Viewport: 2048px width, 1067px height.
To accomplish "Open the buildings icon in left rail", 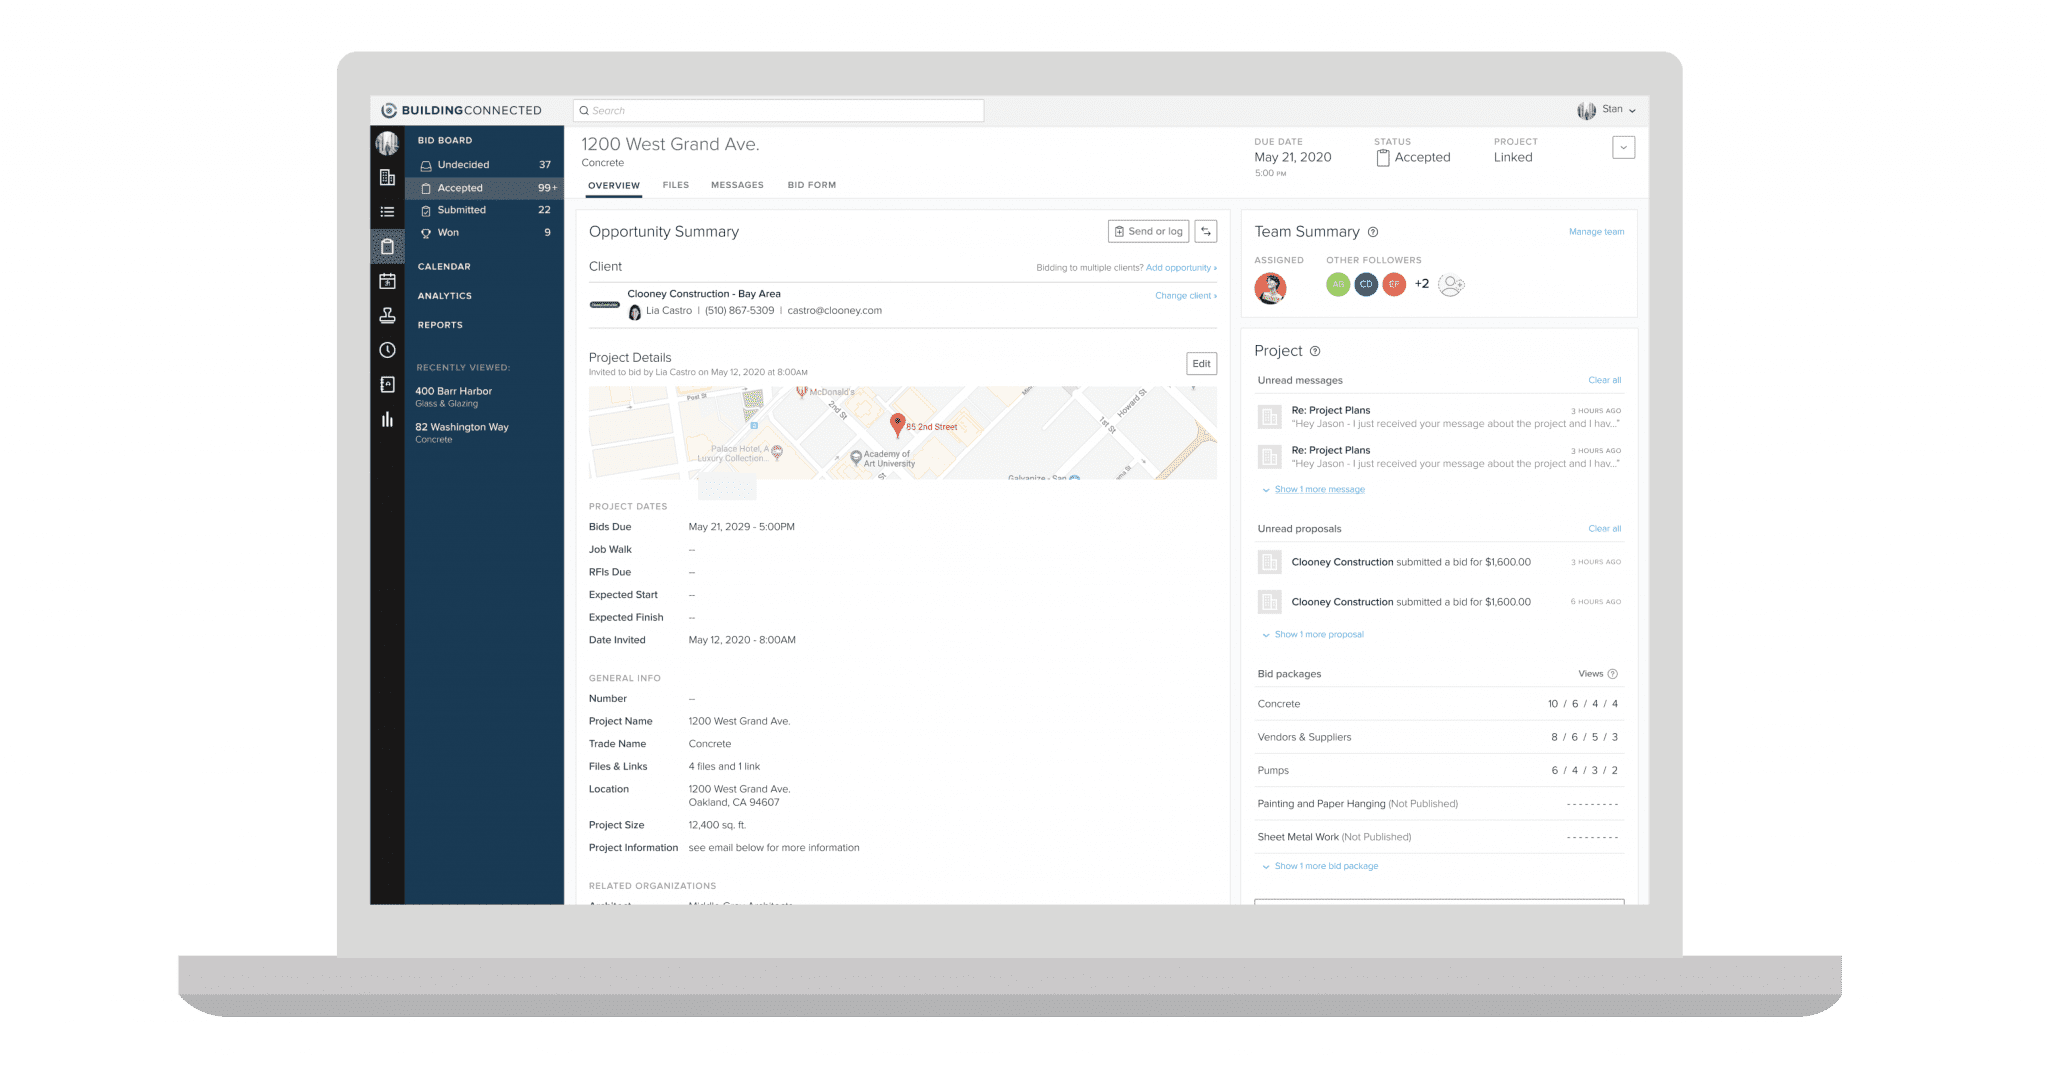I will coord(387,178).
